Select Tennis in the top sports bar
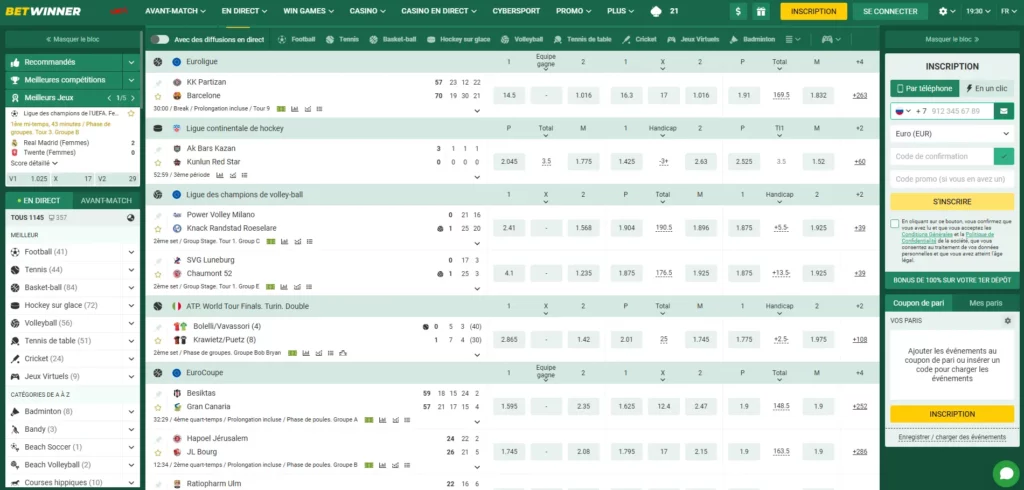The height and width of the screenshot is (490, 1024). tap(342, 39)
